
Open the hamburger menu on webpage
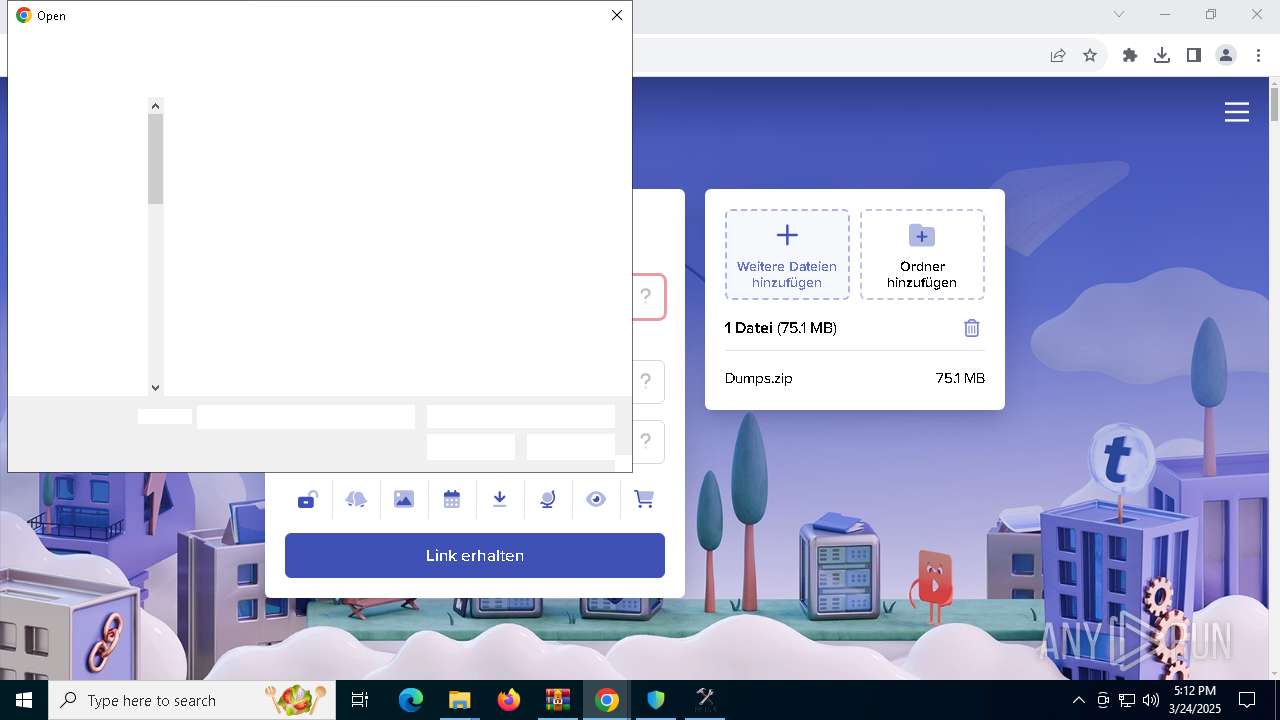pos(1237,112)
